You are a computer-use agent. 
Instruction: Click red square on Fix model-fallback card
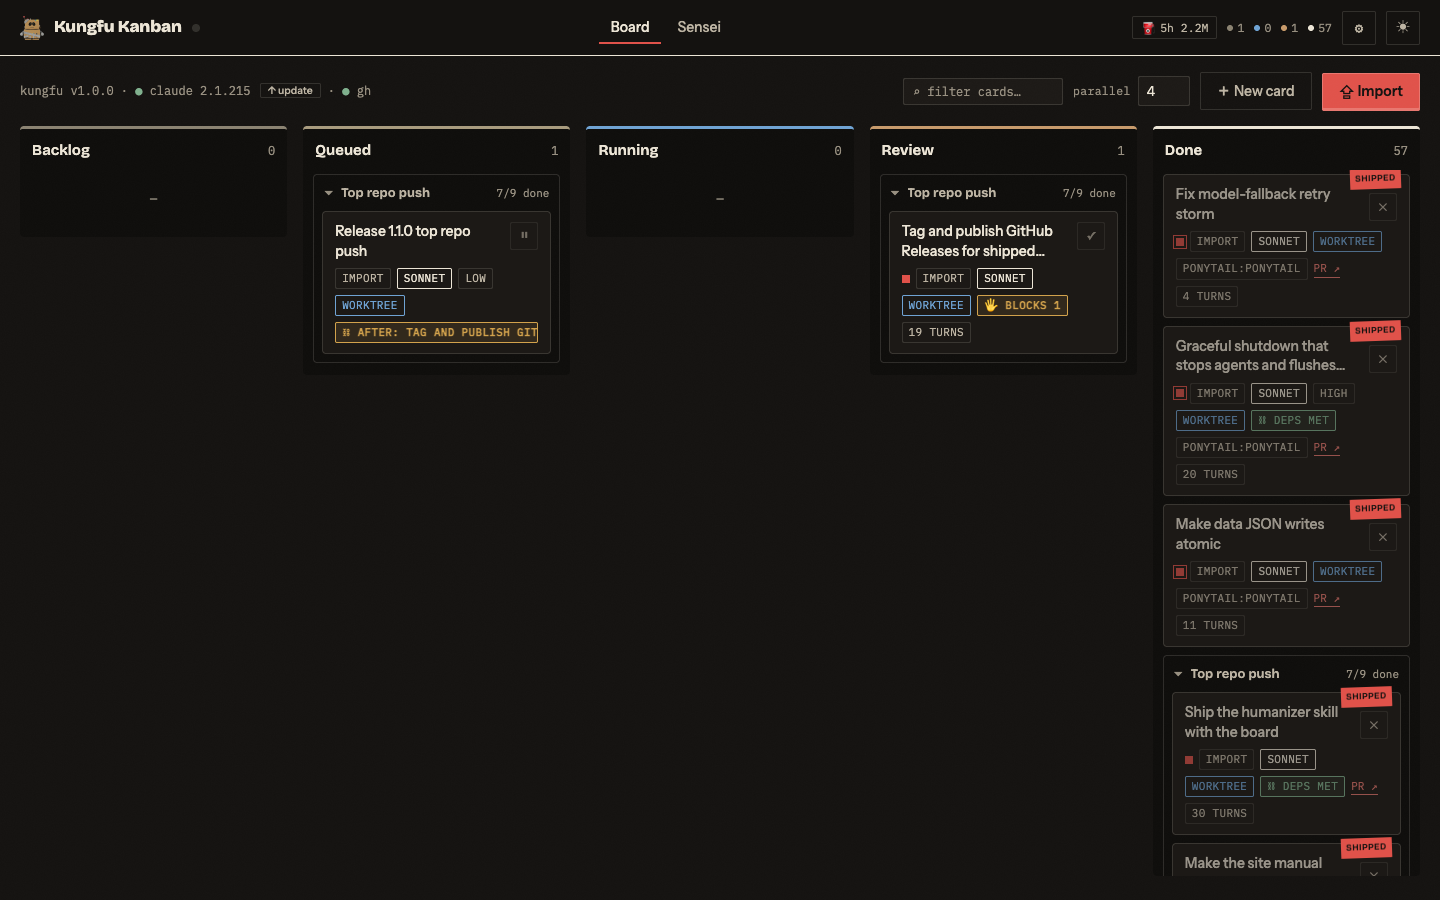pos(1180,242)
